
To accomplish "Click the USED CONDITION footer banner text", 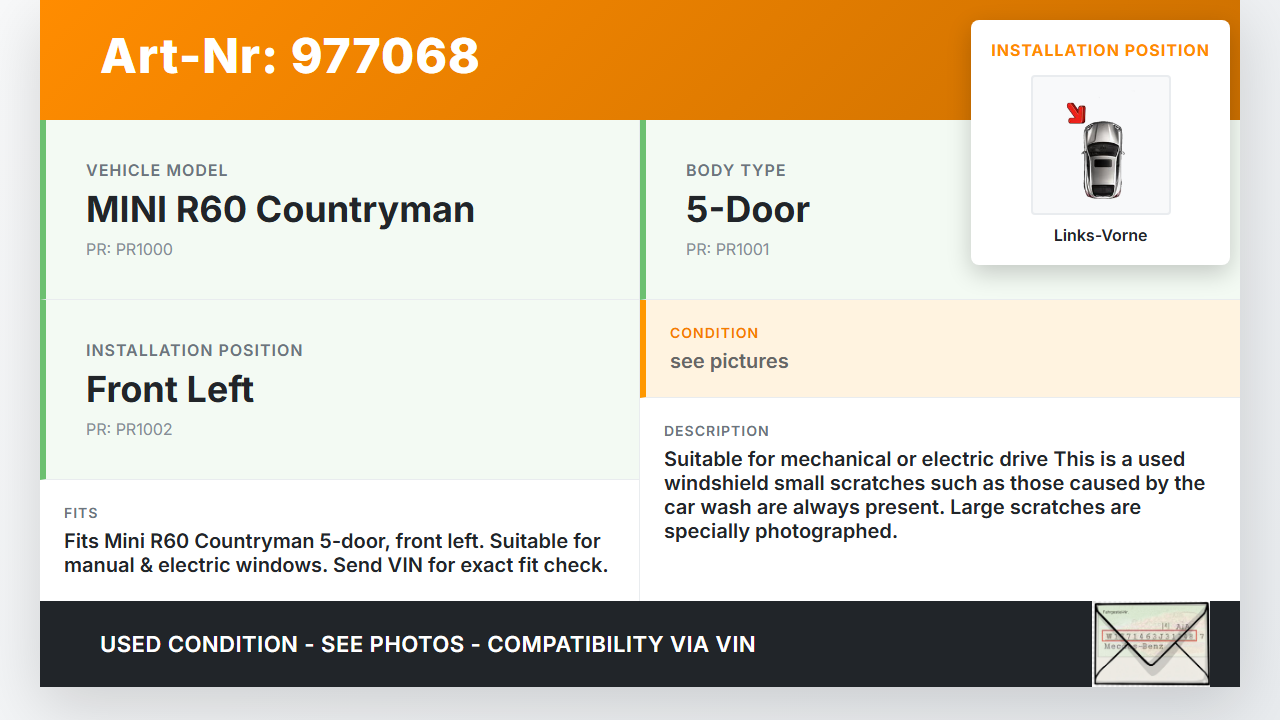I will coord(427,644).
